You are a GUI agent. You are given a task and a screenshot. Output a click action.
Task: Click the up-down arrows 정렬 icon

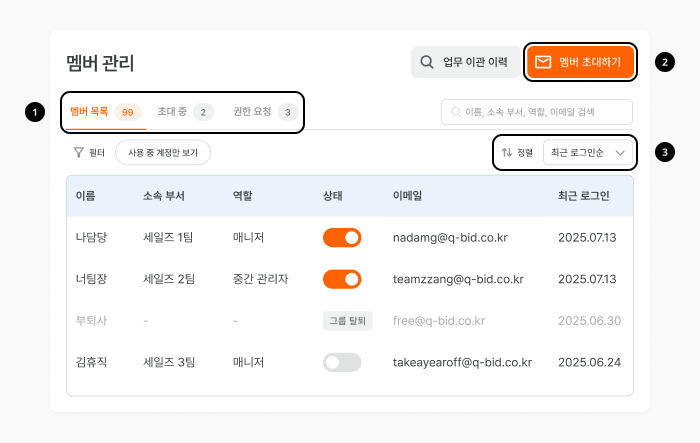[507, 153]
